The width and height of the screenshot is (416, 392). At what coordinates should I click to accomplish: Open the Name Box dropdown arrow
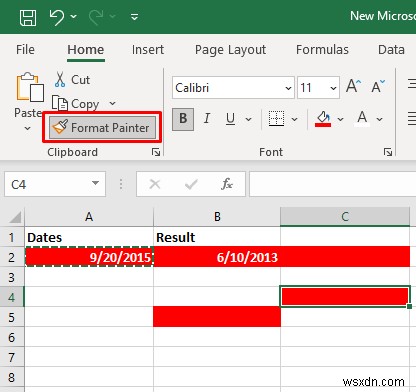(95, 183)
